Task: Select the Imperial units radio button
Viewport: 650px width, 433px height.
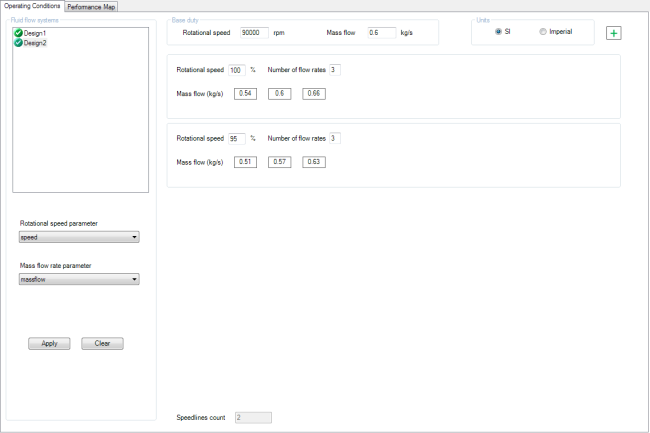Action: pos(543,32)
